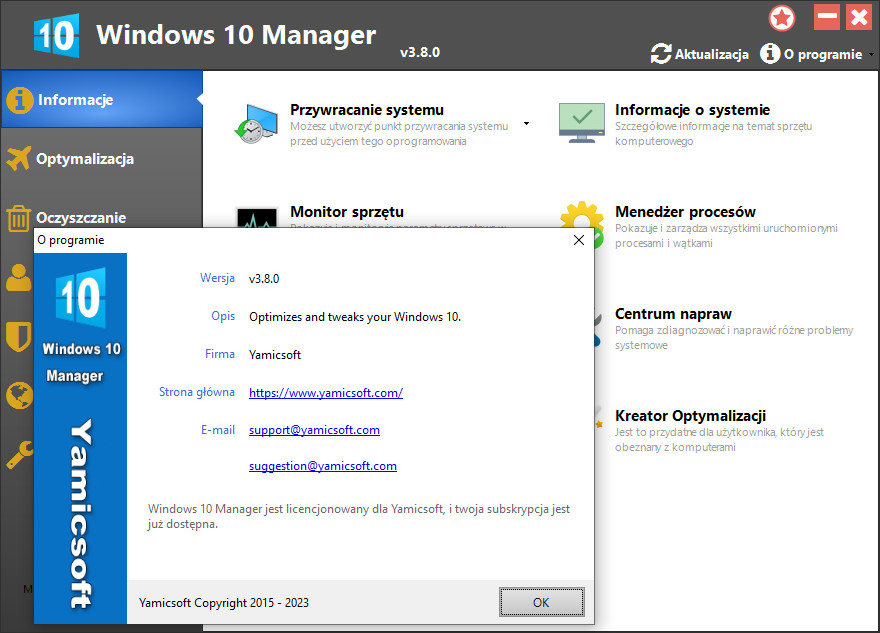Open the shield security sidebar section

click(19, 337)
